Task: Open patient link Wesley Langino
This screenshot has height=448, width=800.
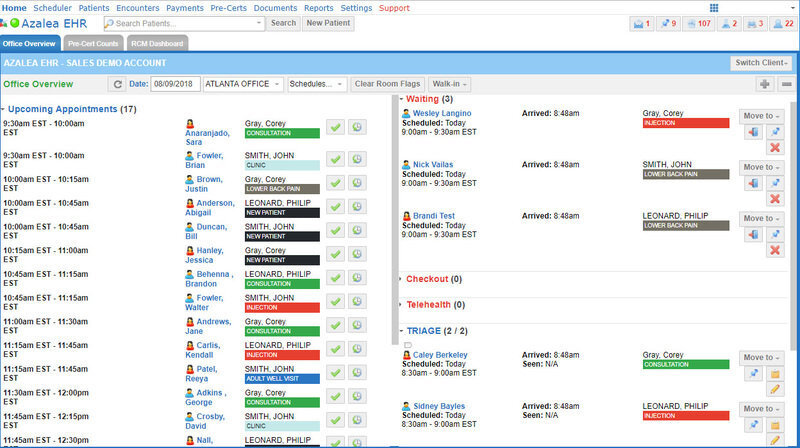Action: click(442, 113)
